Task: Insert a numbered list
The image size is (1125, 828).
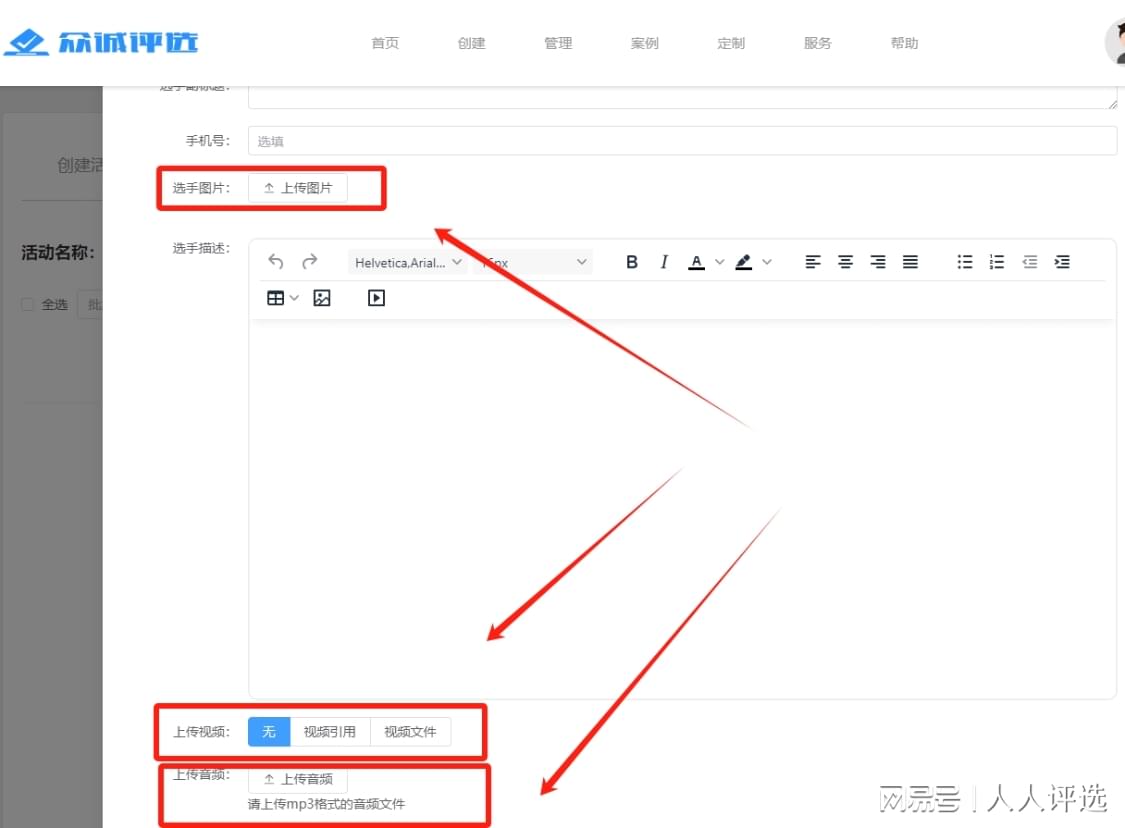Action: click(x=997, y=262)
